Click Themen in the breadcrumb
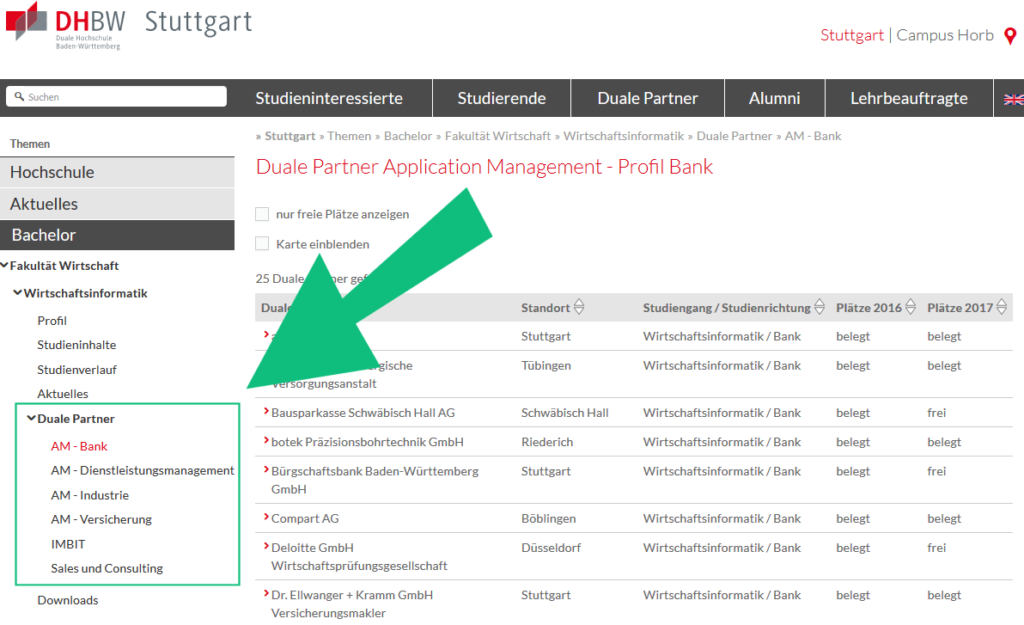This screenshot has height=625, width=1024. point(349,136)
